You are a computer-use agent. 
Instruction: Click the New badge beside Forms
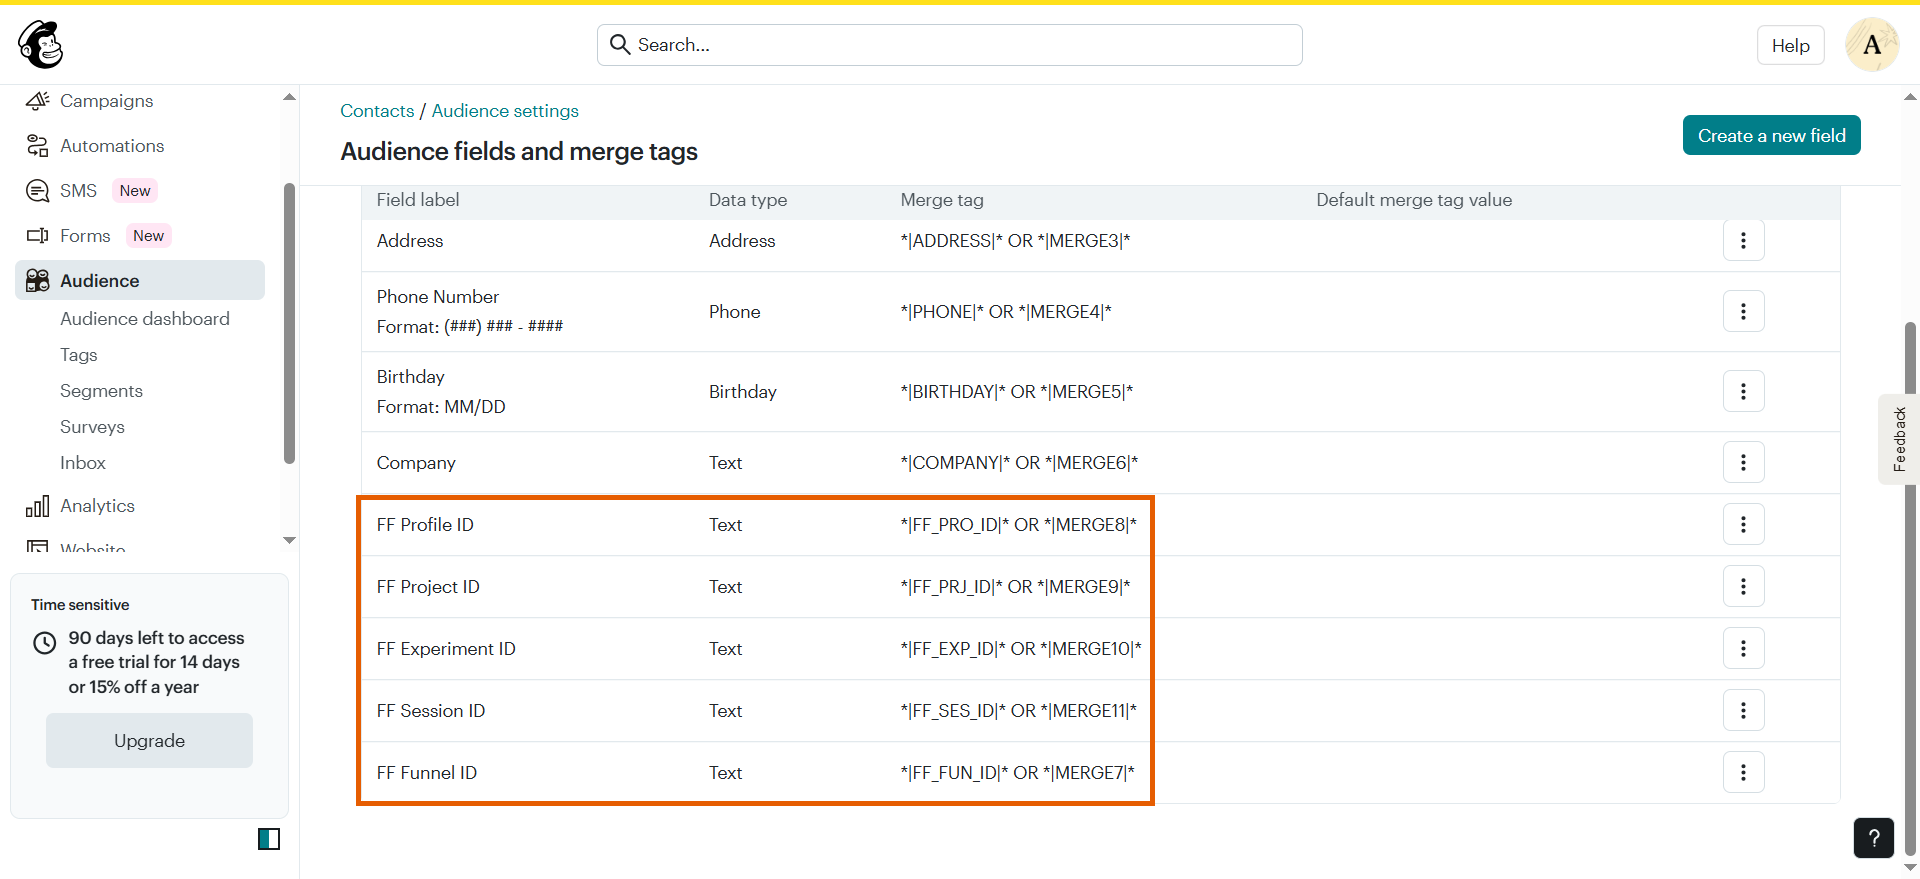tap(149, 236)
